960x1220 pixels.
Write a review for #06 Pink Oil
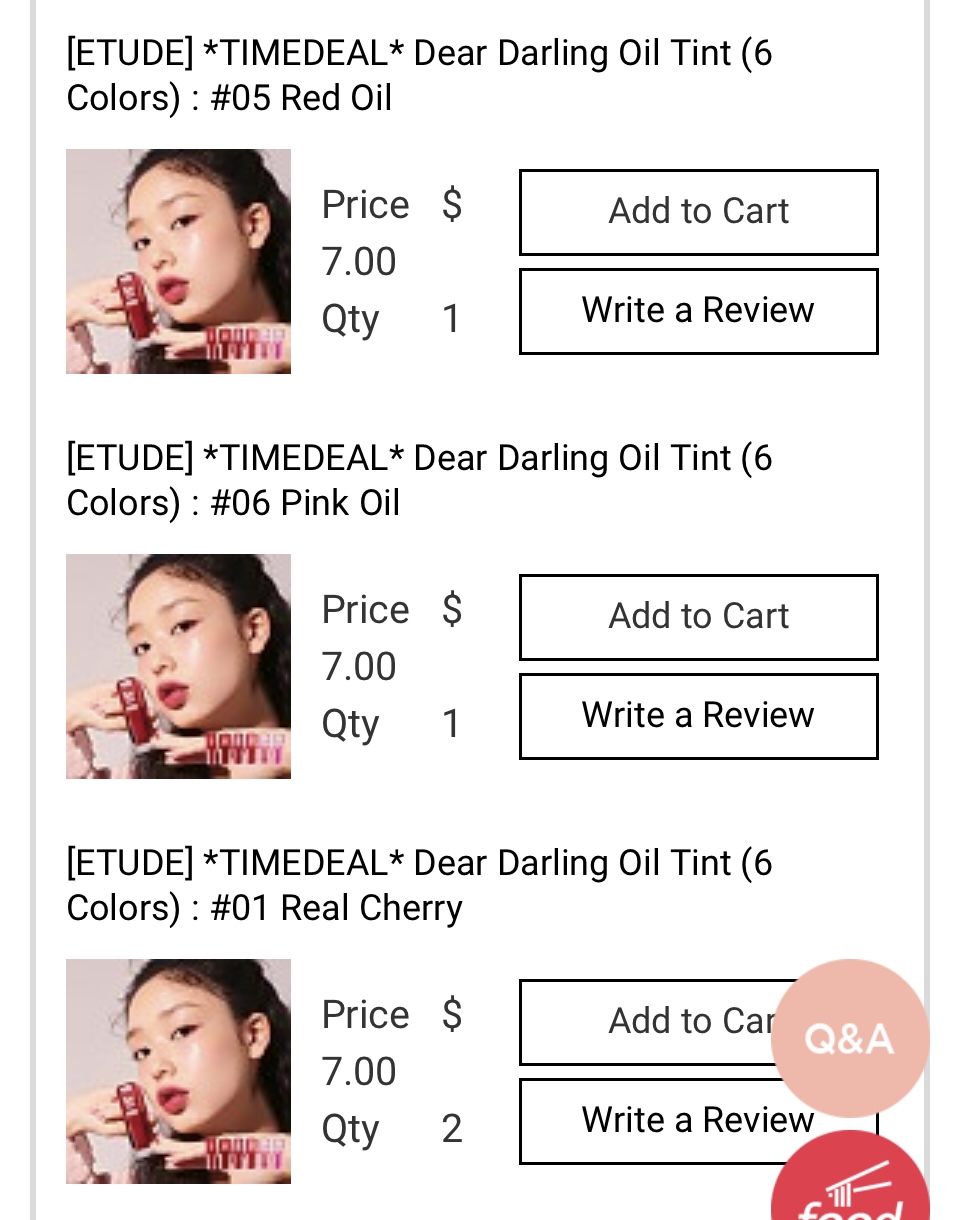[x=698, y=716]
